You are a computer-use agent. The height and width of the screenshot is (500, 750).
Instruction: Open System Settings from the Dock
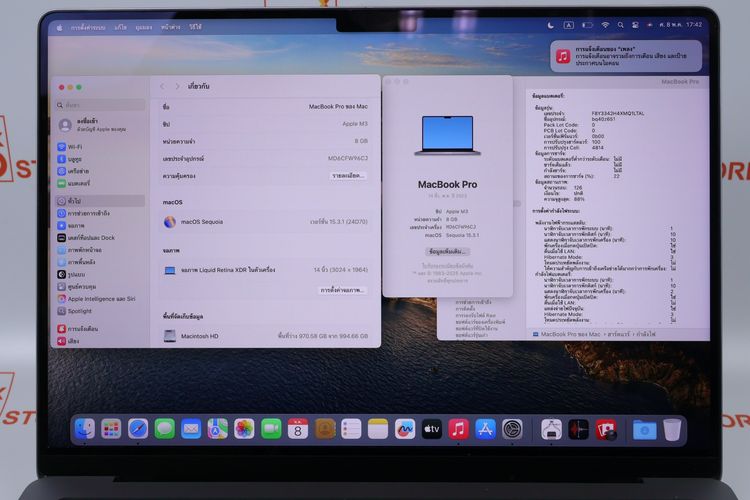click(x=512, y=429)
